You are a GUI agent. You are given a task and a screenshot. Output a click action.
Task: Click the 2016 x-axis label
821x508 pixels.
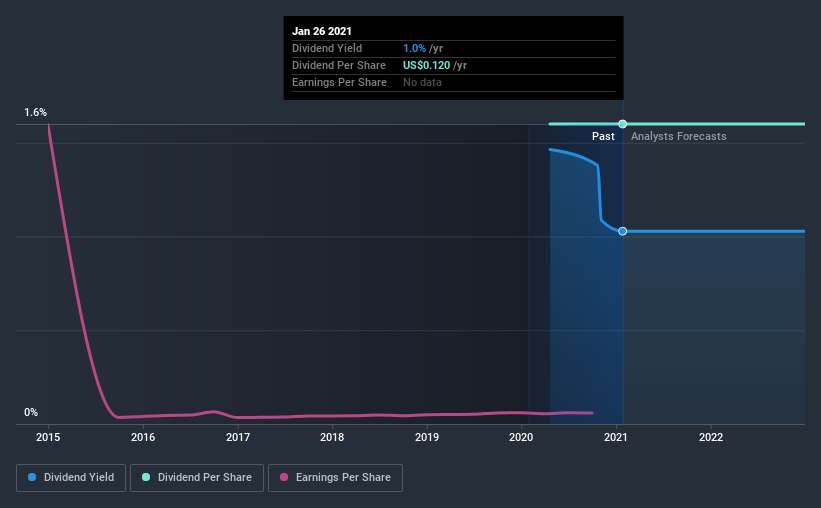pos(143,437)
